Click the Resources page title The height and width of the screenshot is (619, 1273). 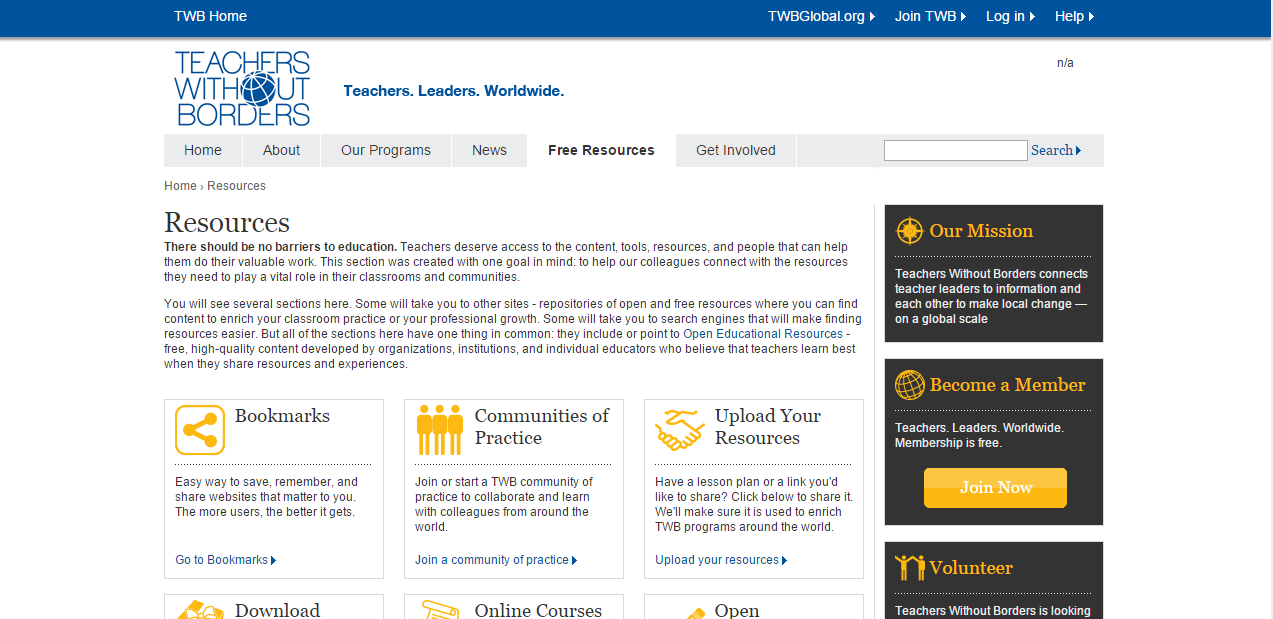tap(227, 222)
